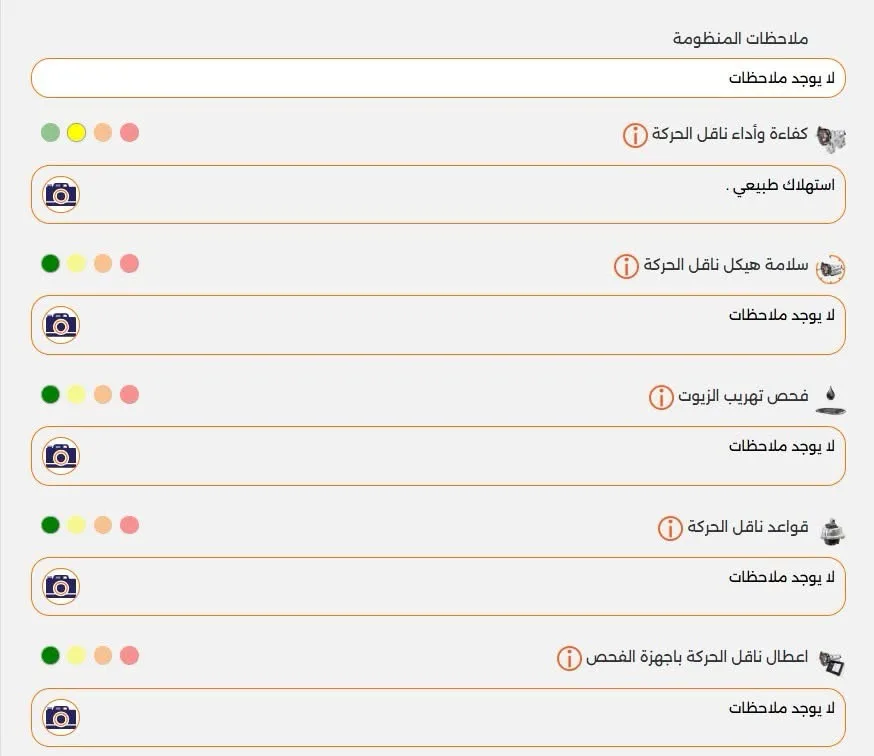
Task: Open info for كفاءة وأداء ناقل الحركة
Action: click(x=635, y=137)
